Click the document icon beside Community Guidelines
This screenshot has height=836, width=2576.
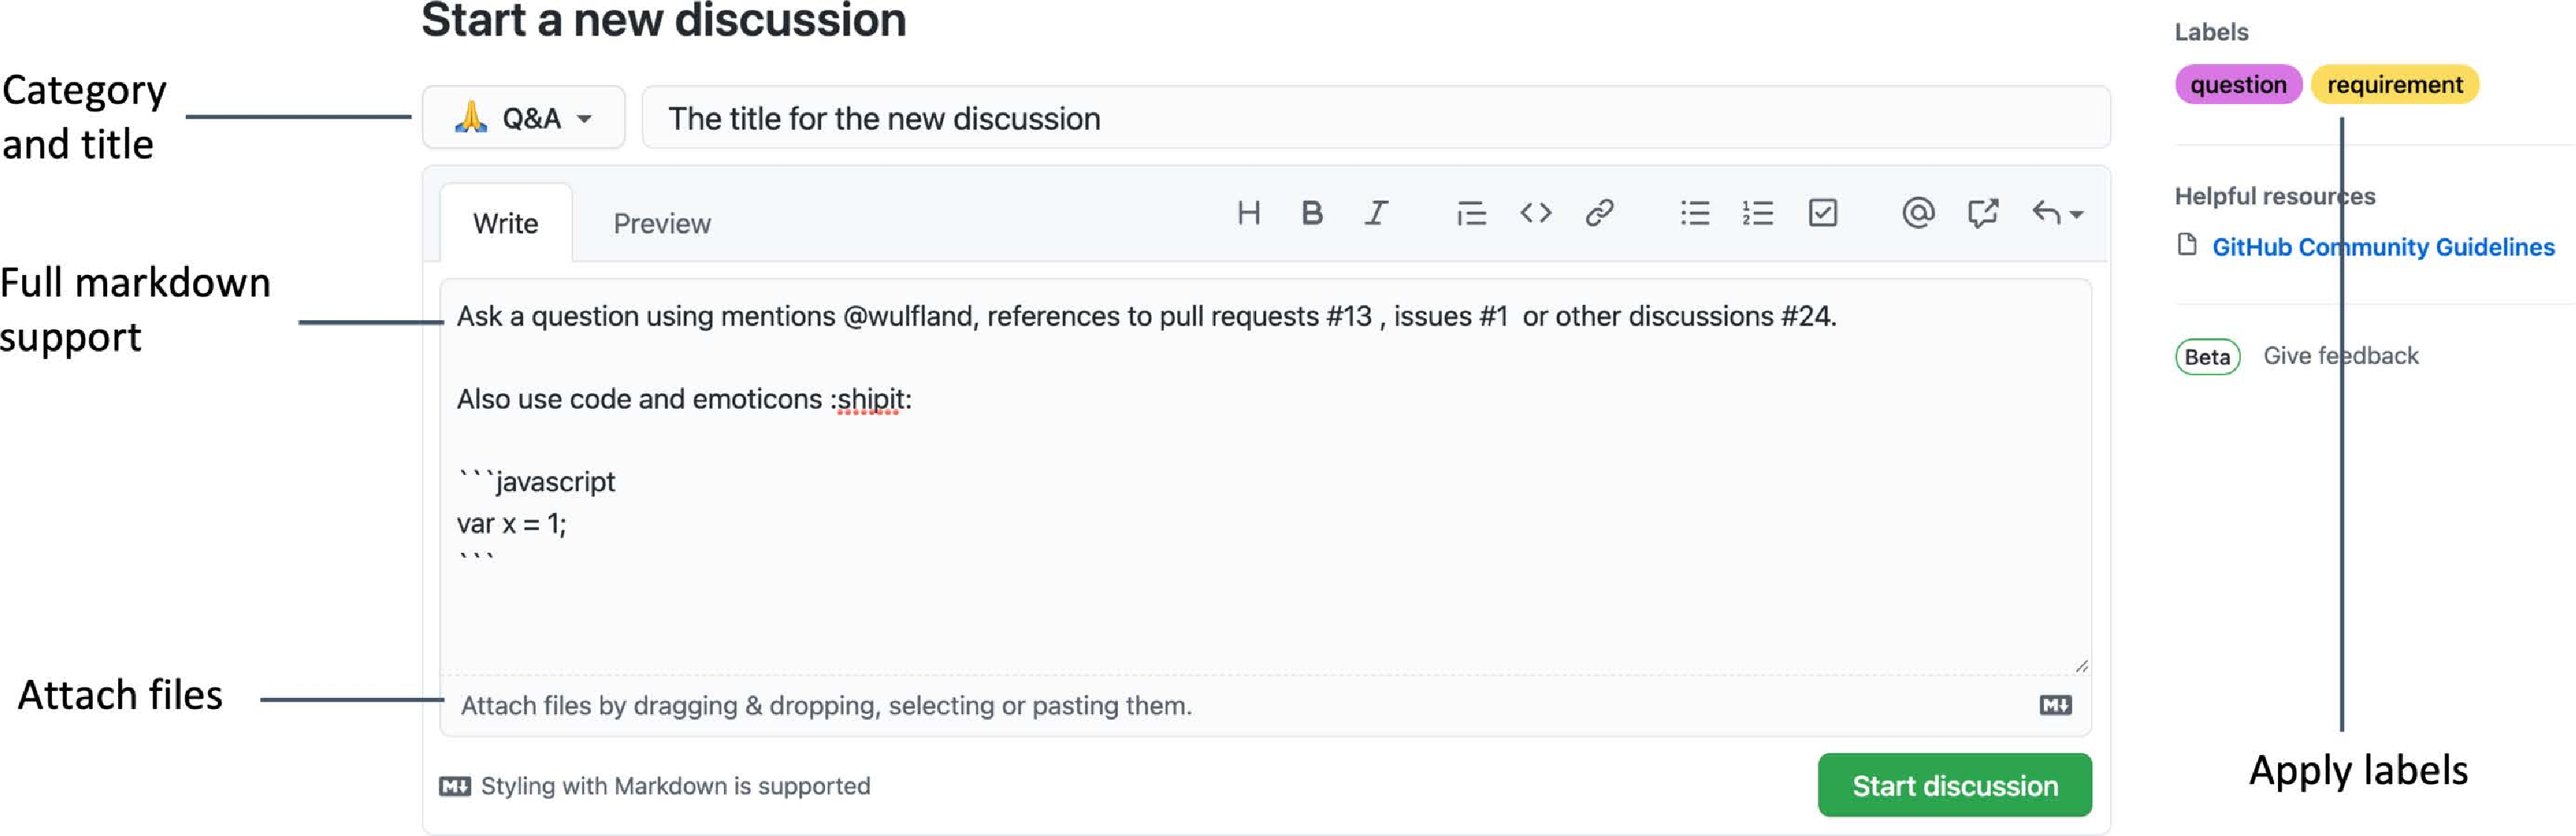click(2187, 245)
